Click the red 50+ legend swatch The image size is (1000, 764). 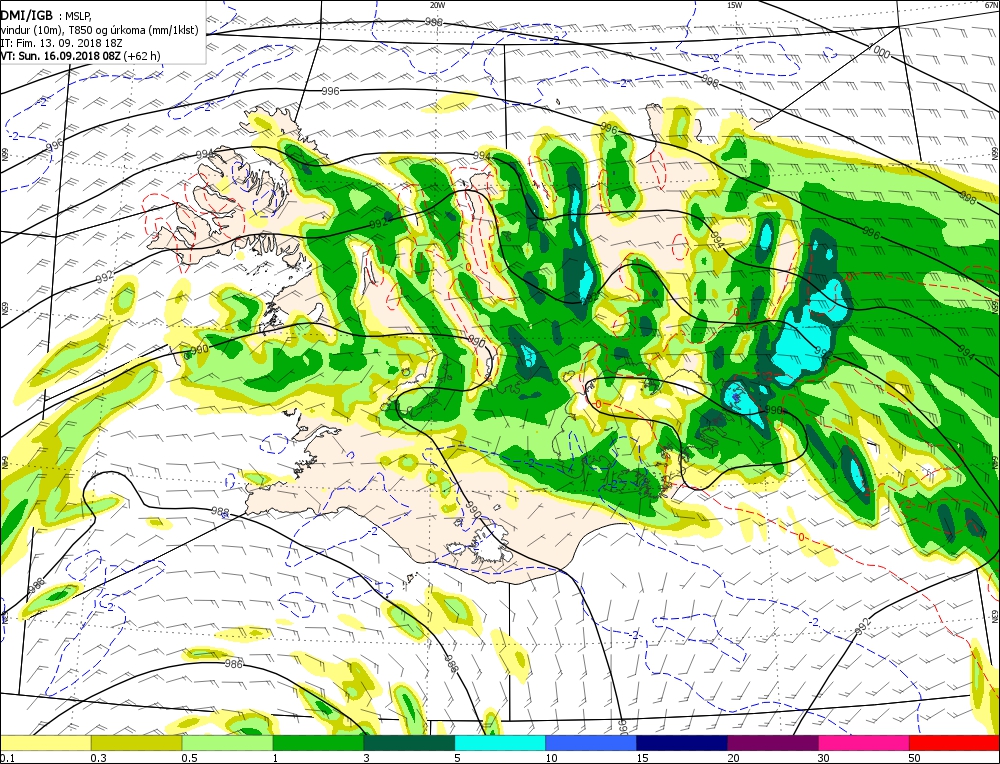click(954, 742)
